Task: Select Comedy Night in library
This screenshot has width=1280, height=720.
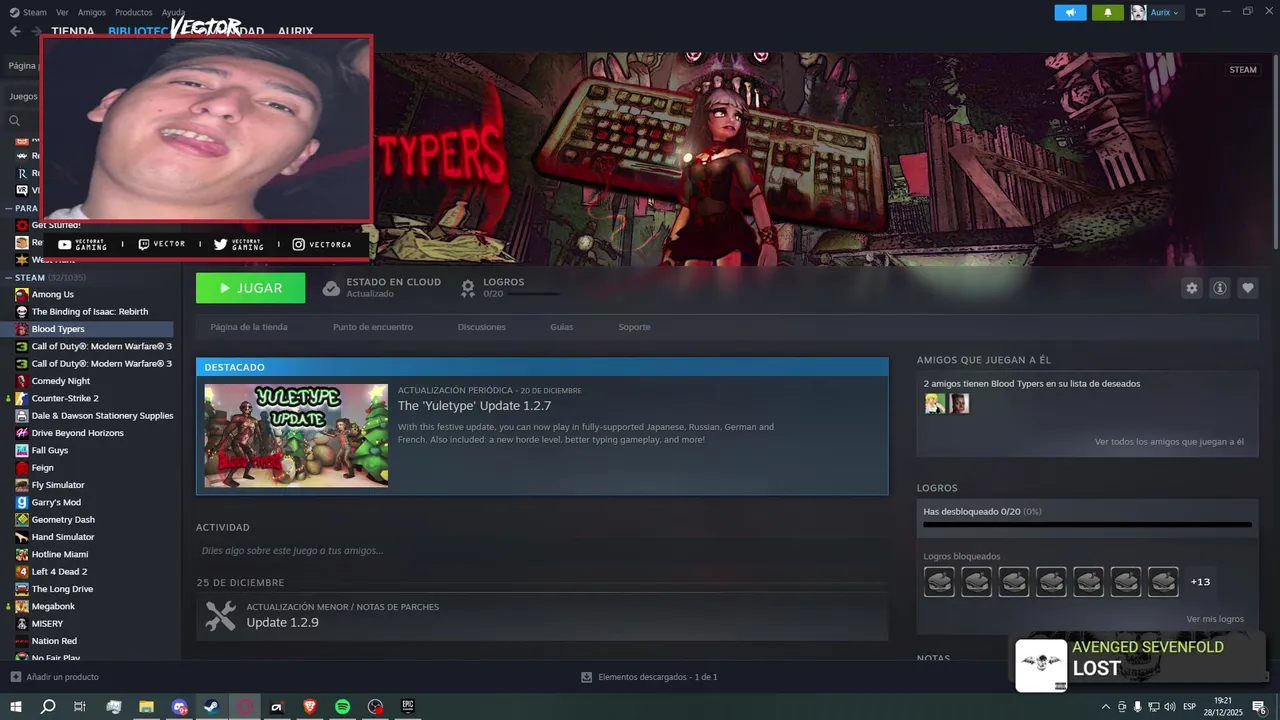Action: [61, 381]
